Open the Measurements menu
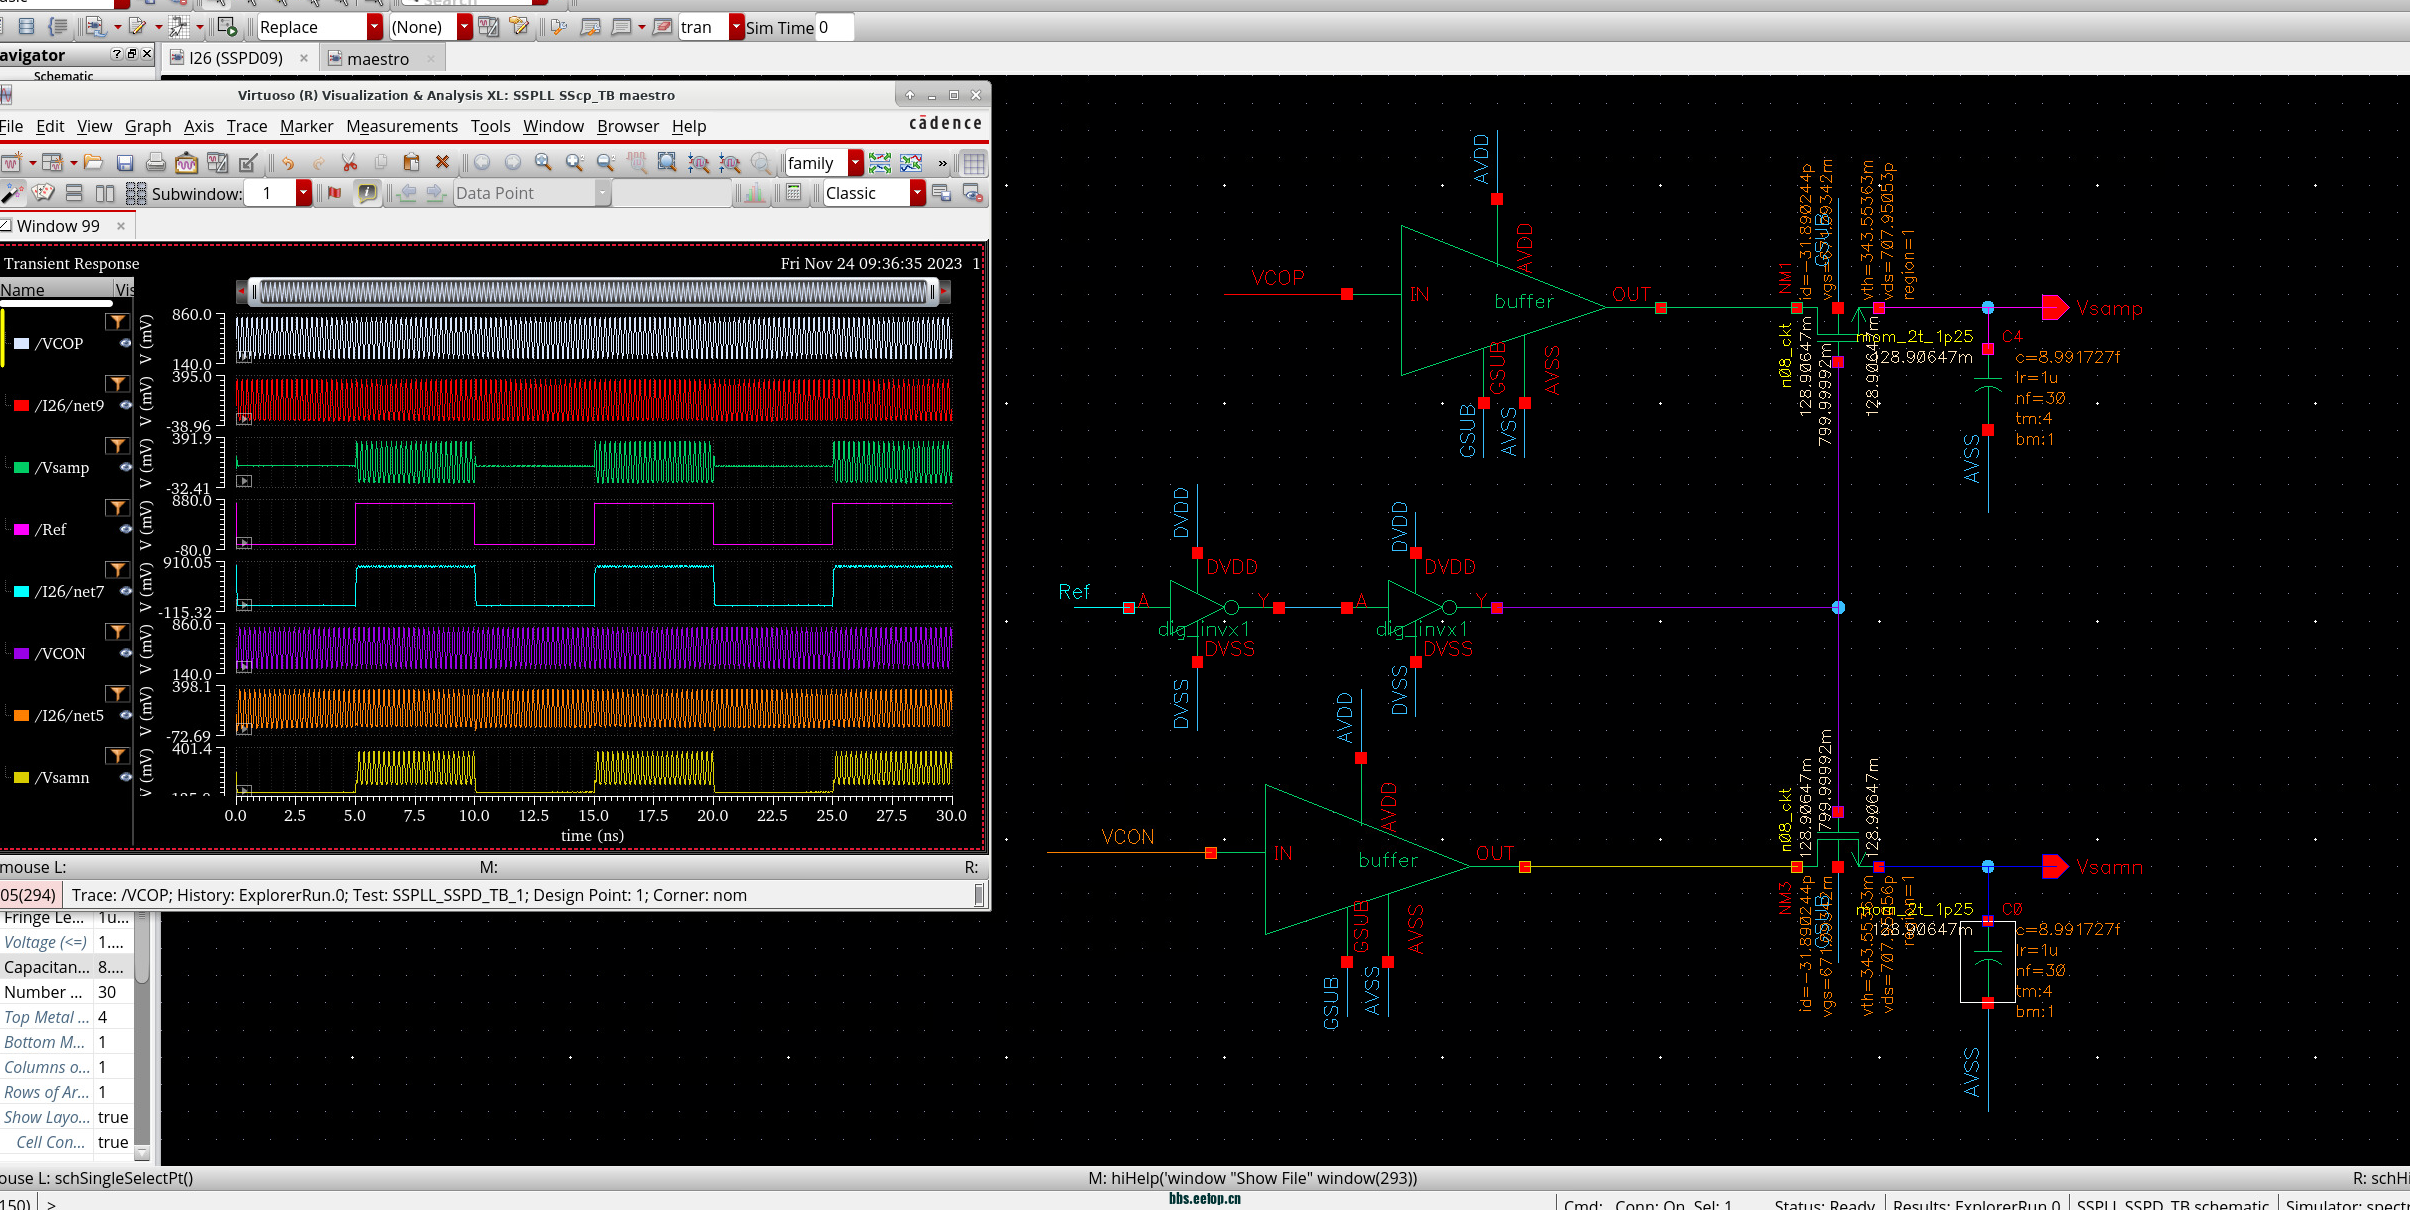 coord(402,126)
